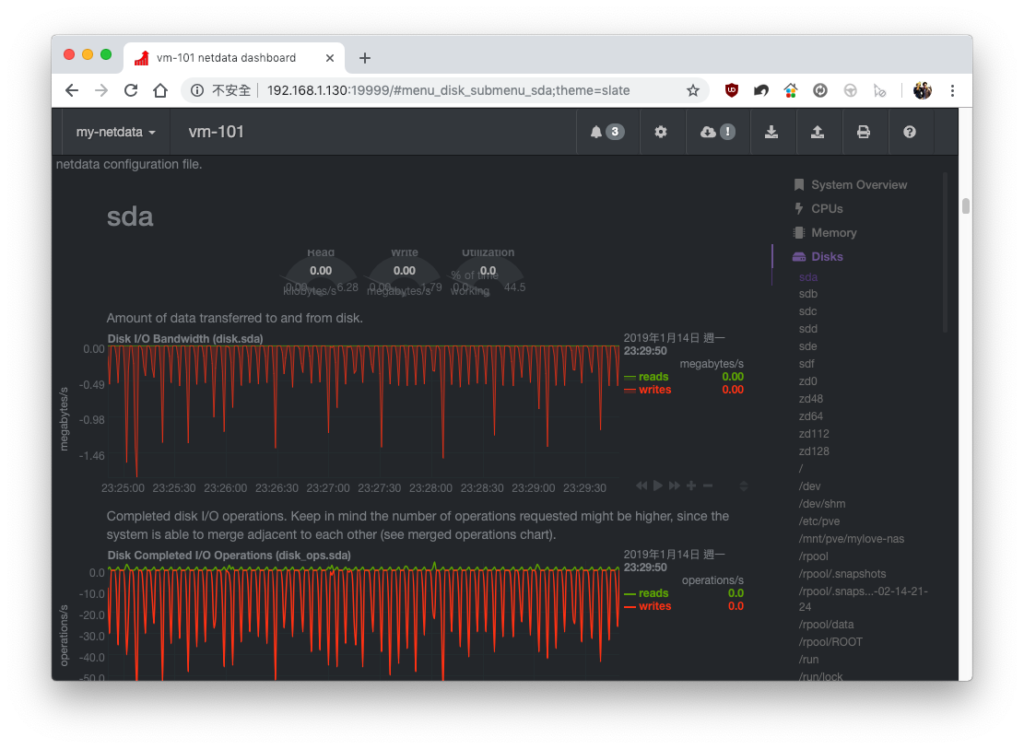Go to browser home page
Screen dimensions: 1024x749
tap(160, 90)
